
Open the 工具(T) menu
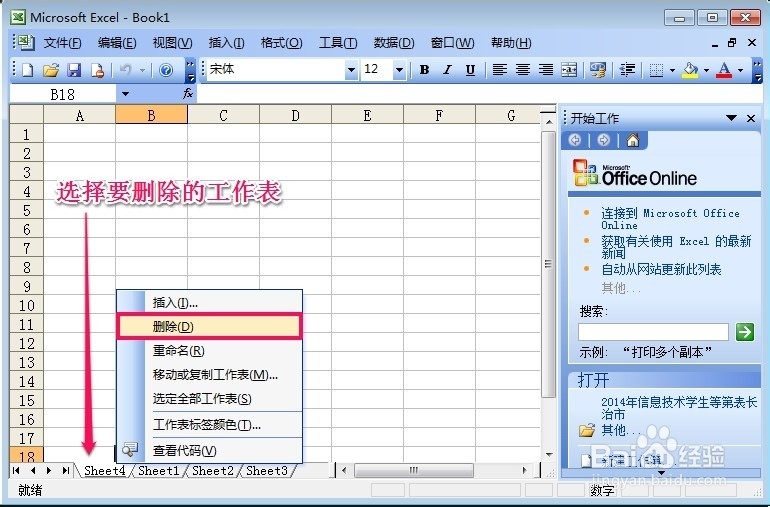pyautogui.click(x=338, y=43)
